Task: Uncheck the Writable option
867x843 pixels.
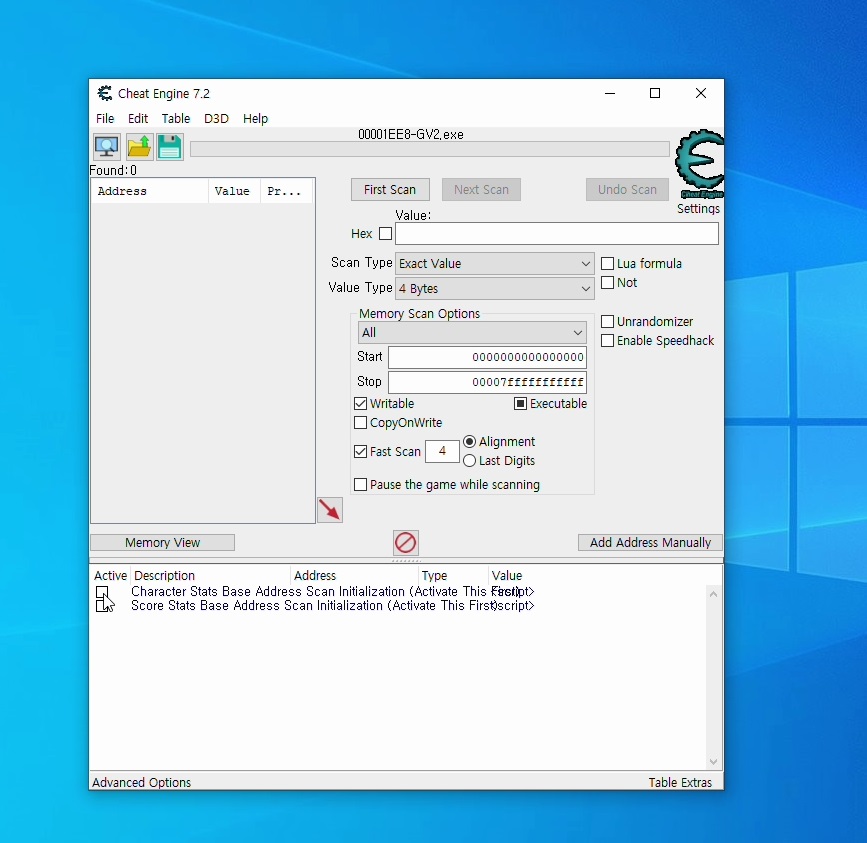Action: tap(361, 404)
